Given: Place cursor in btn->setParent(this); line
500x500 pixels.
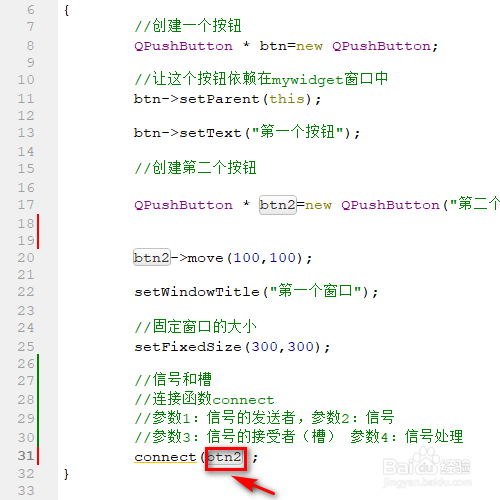Looking at the screenshot, I should click(x=227, y=99).
